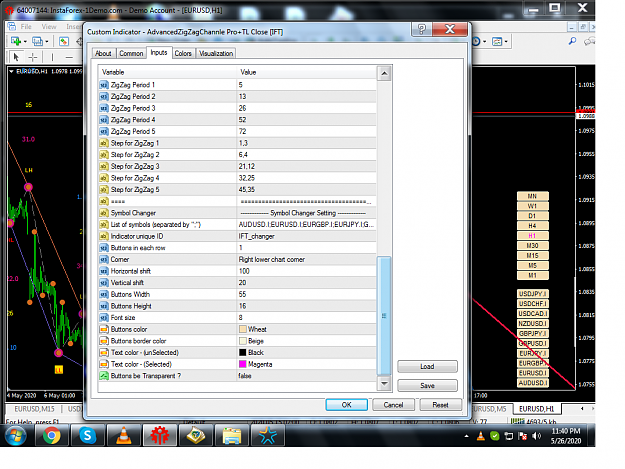Screen dimensions: 625x469
Task: Click the Reset button
Action: (x=440, y=405)
